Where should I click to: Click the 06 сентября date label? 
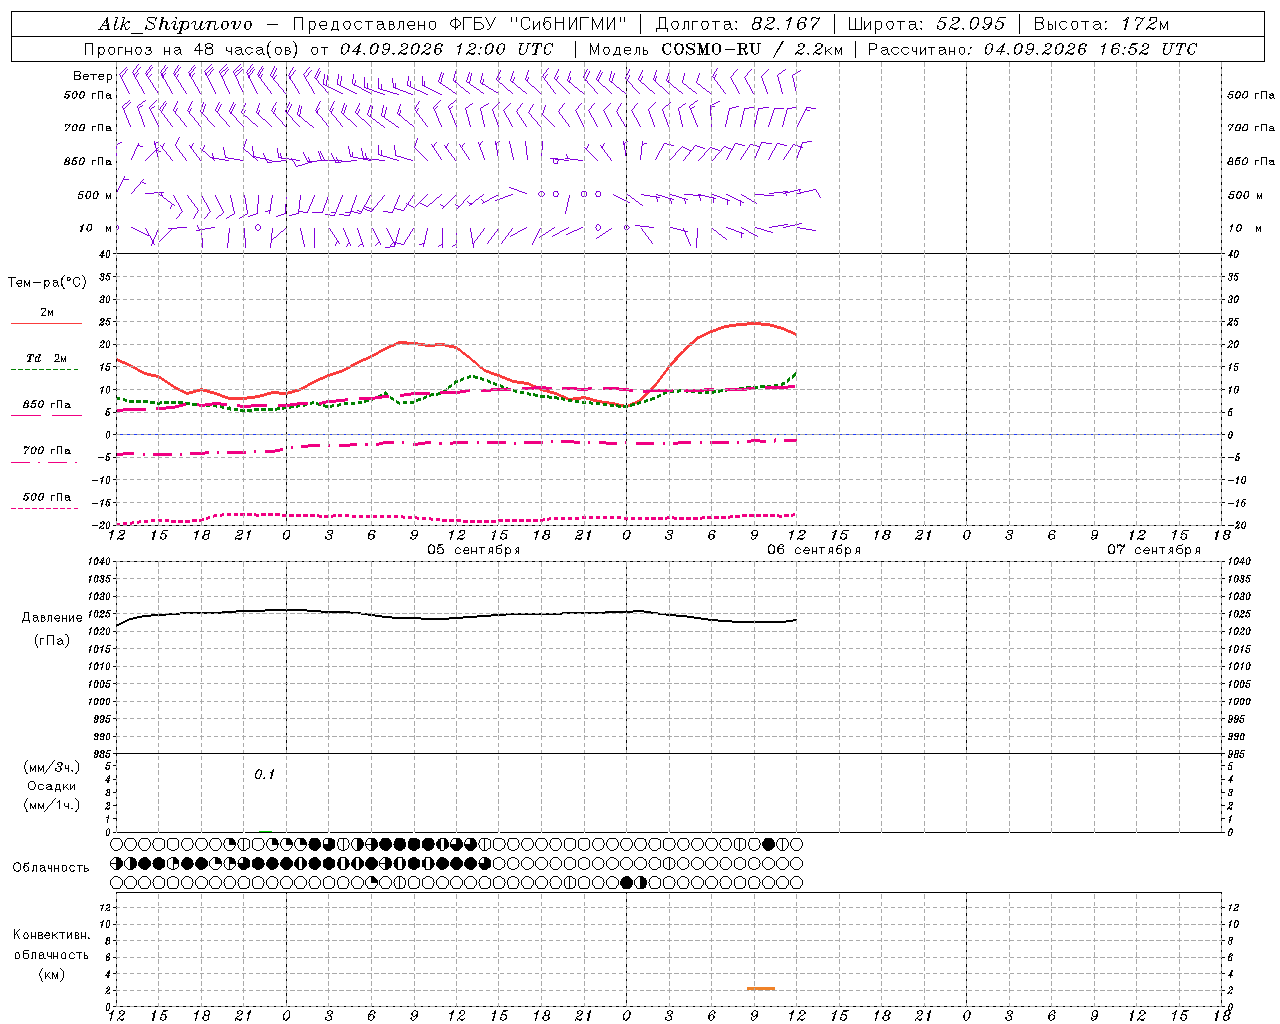[814, 549]
